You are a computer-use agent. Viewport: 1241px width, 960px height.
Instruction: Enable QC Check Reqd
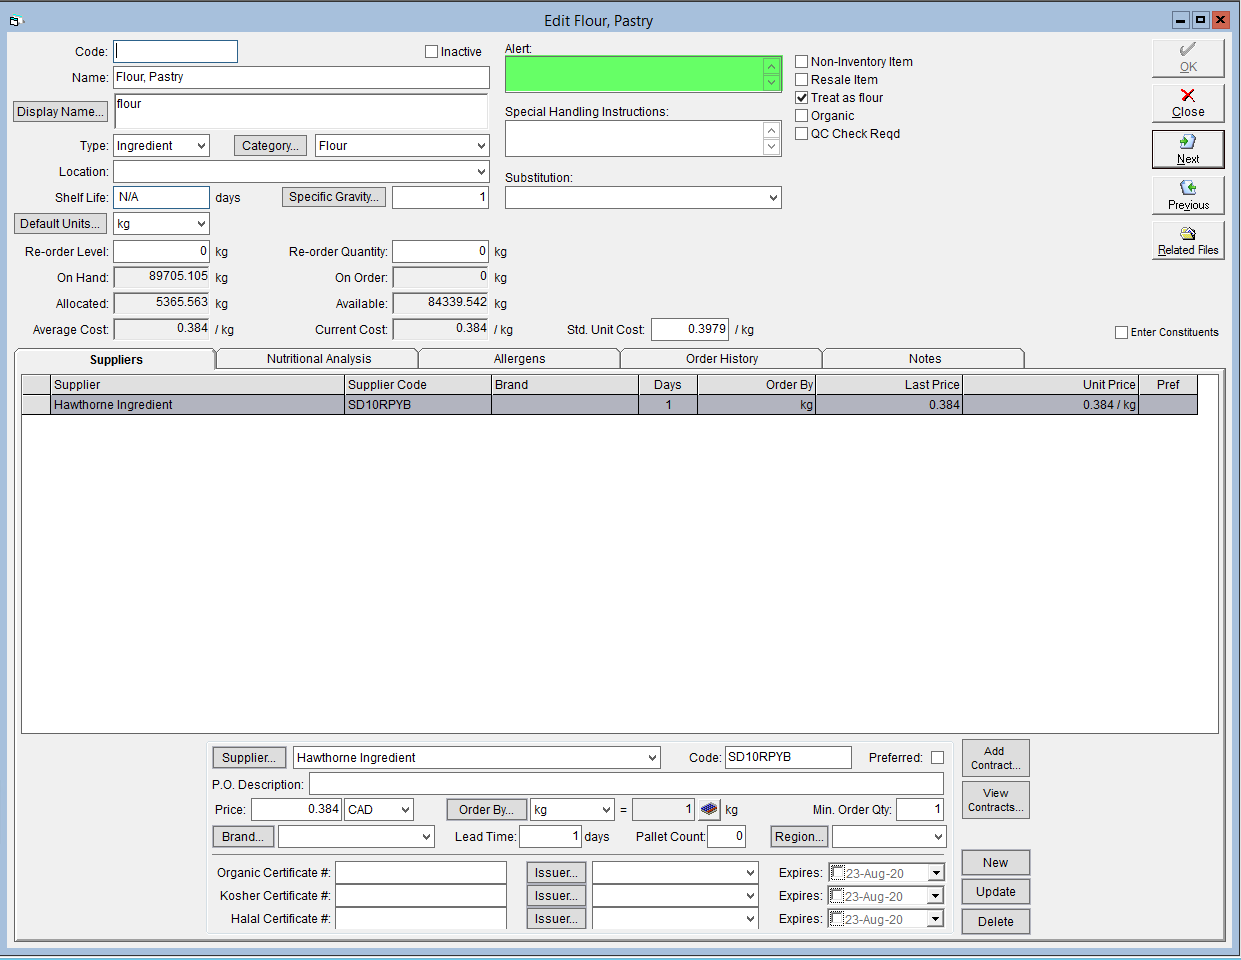pyautogui.click(x=801, y=133)
